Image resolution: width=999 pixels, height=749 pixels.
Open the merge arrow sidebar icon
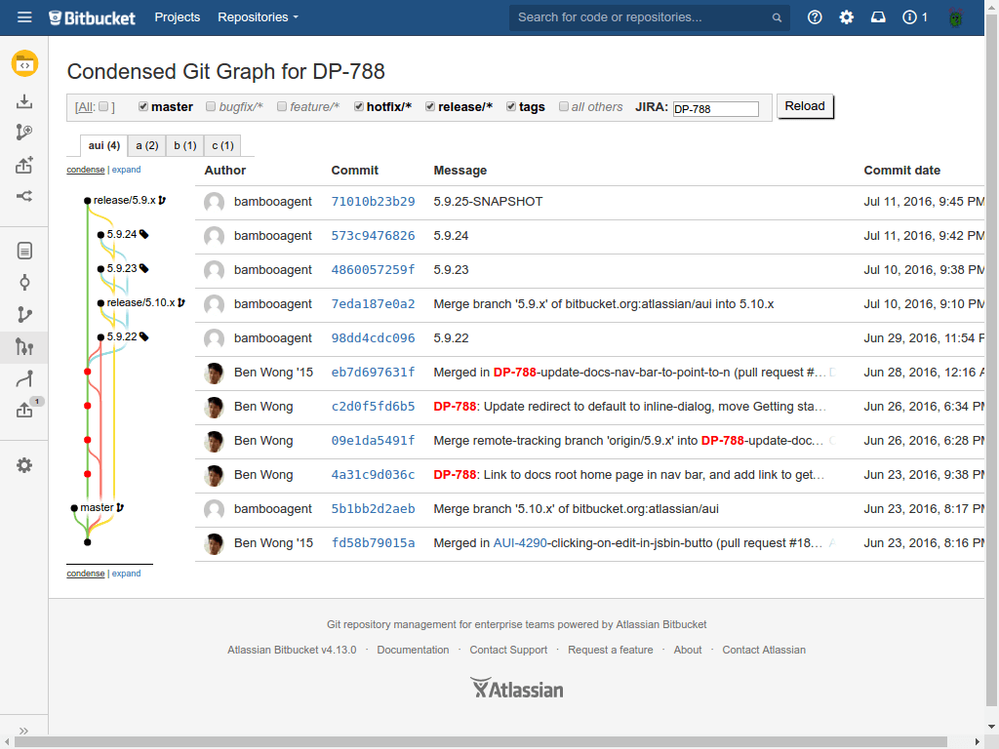[x=24, y=379]
